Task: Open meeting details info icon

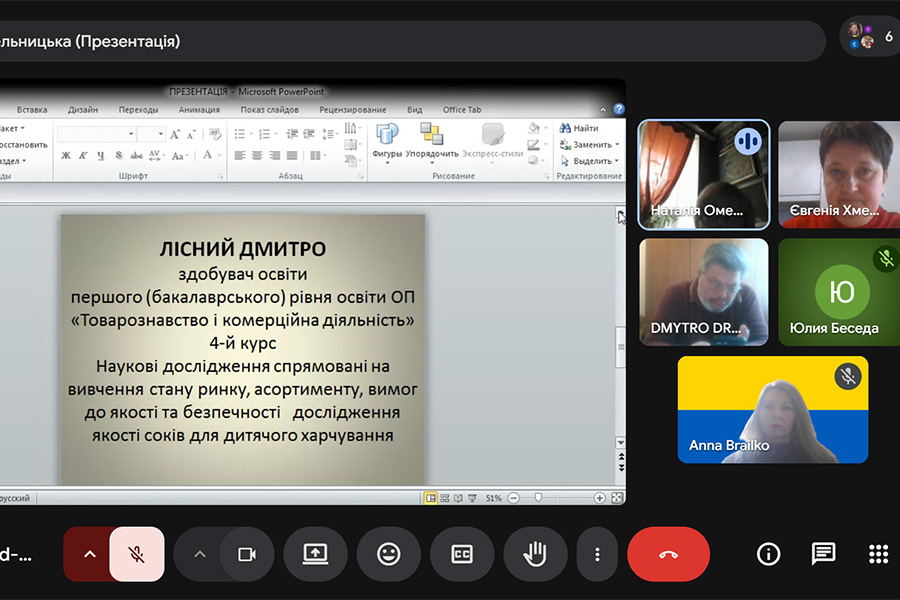Action: [x=768, y=554]
